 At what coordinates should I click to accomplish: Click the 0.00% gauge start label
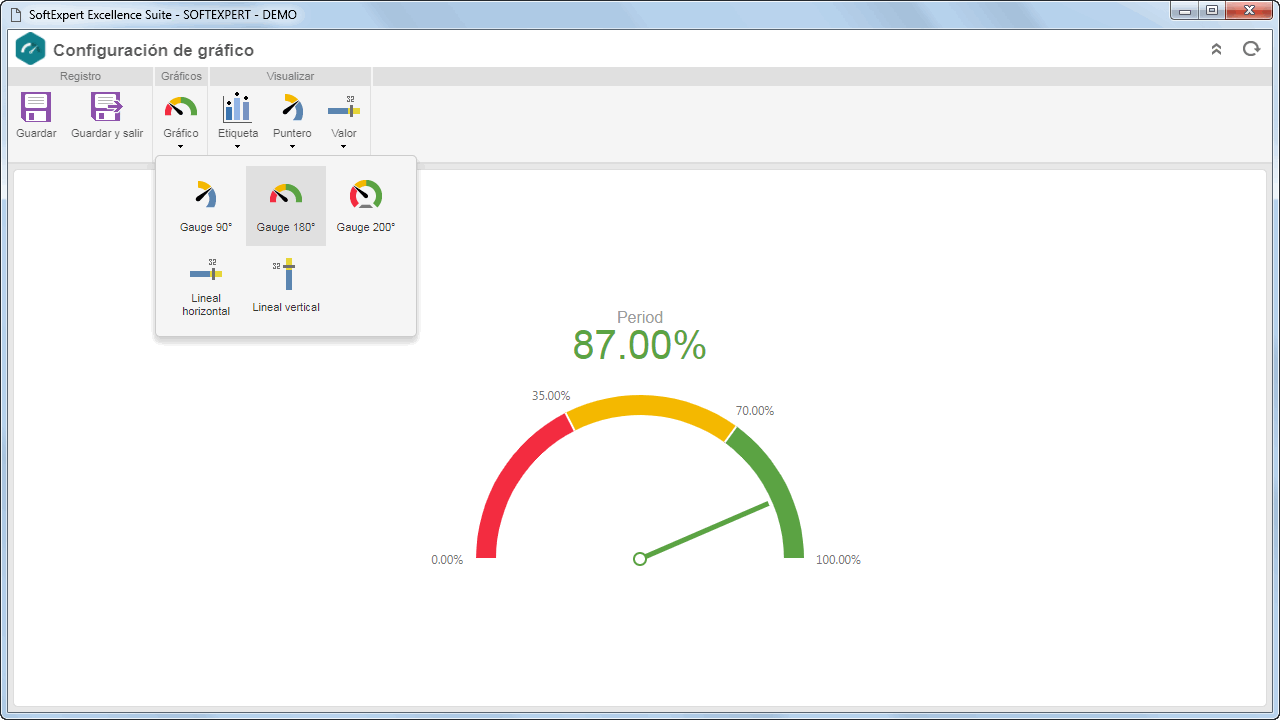(447, 560)
